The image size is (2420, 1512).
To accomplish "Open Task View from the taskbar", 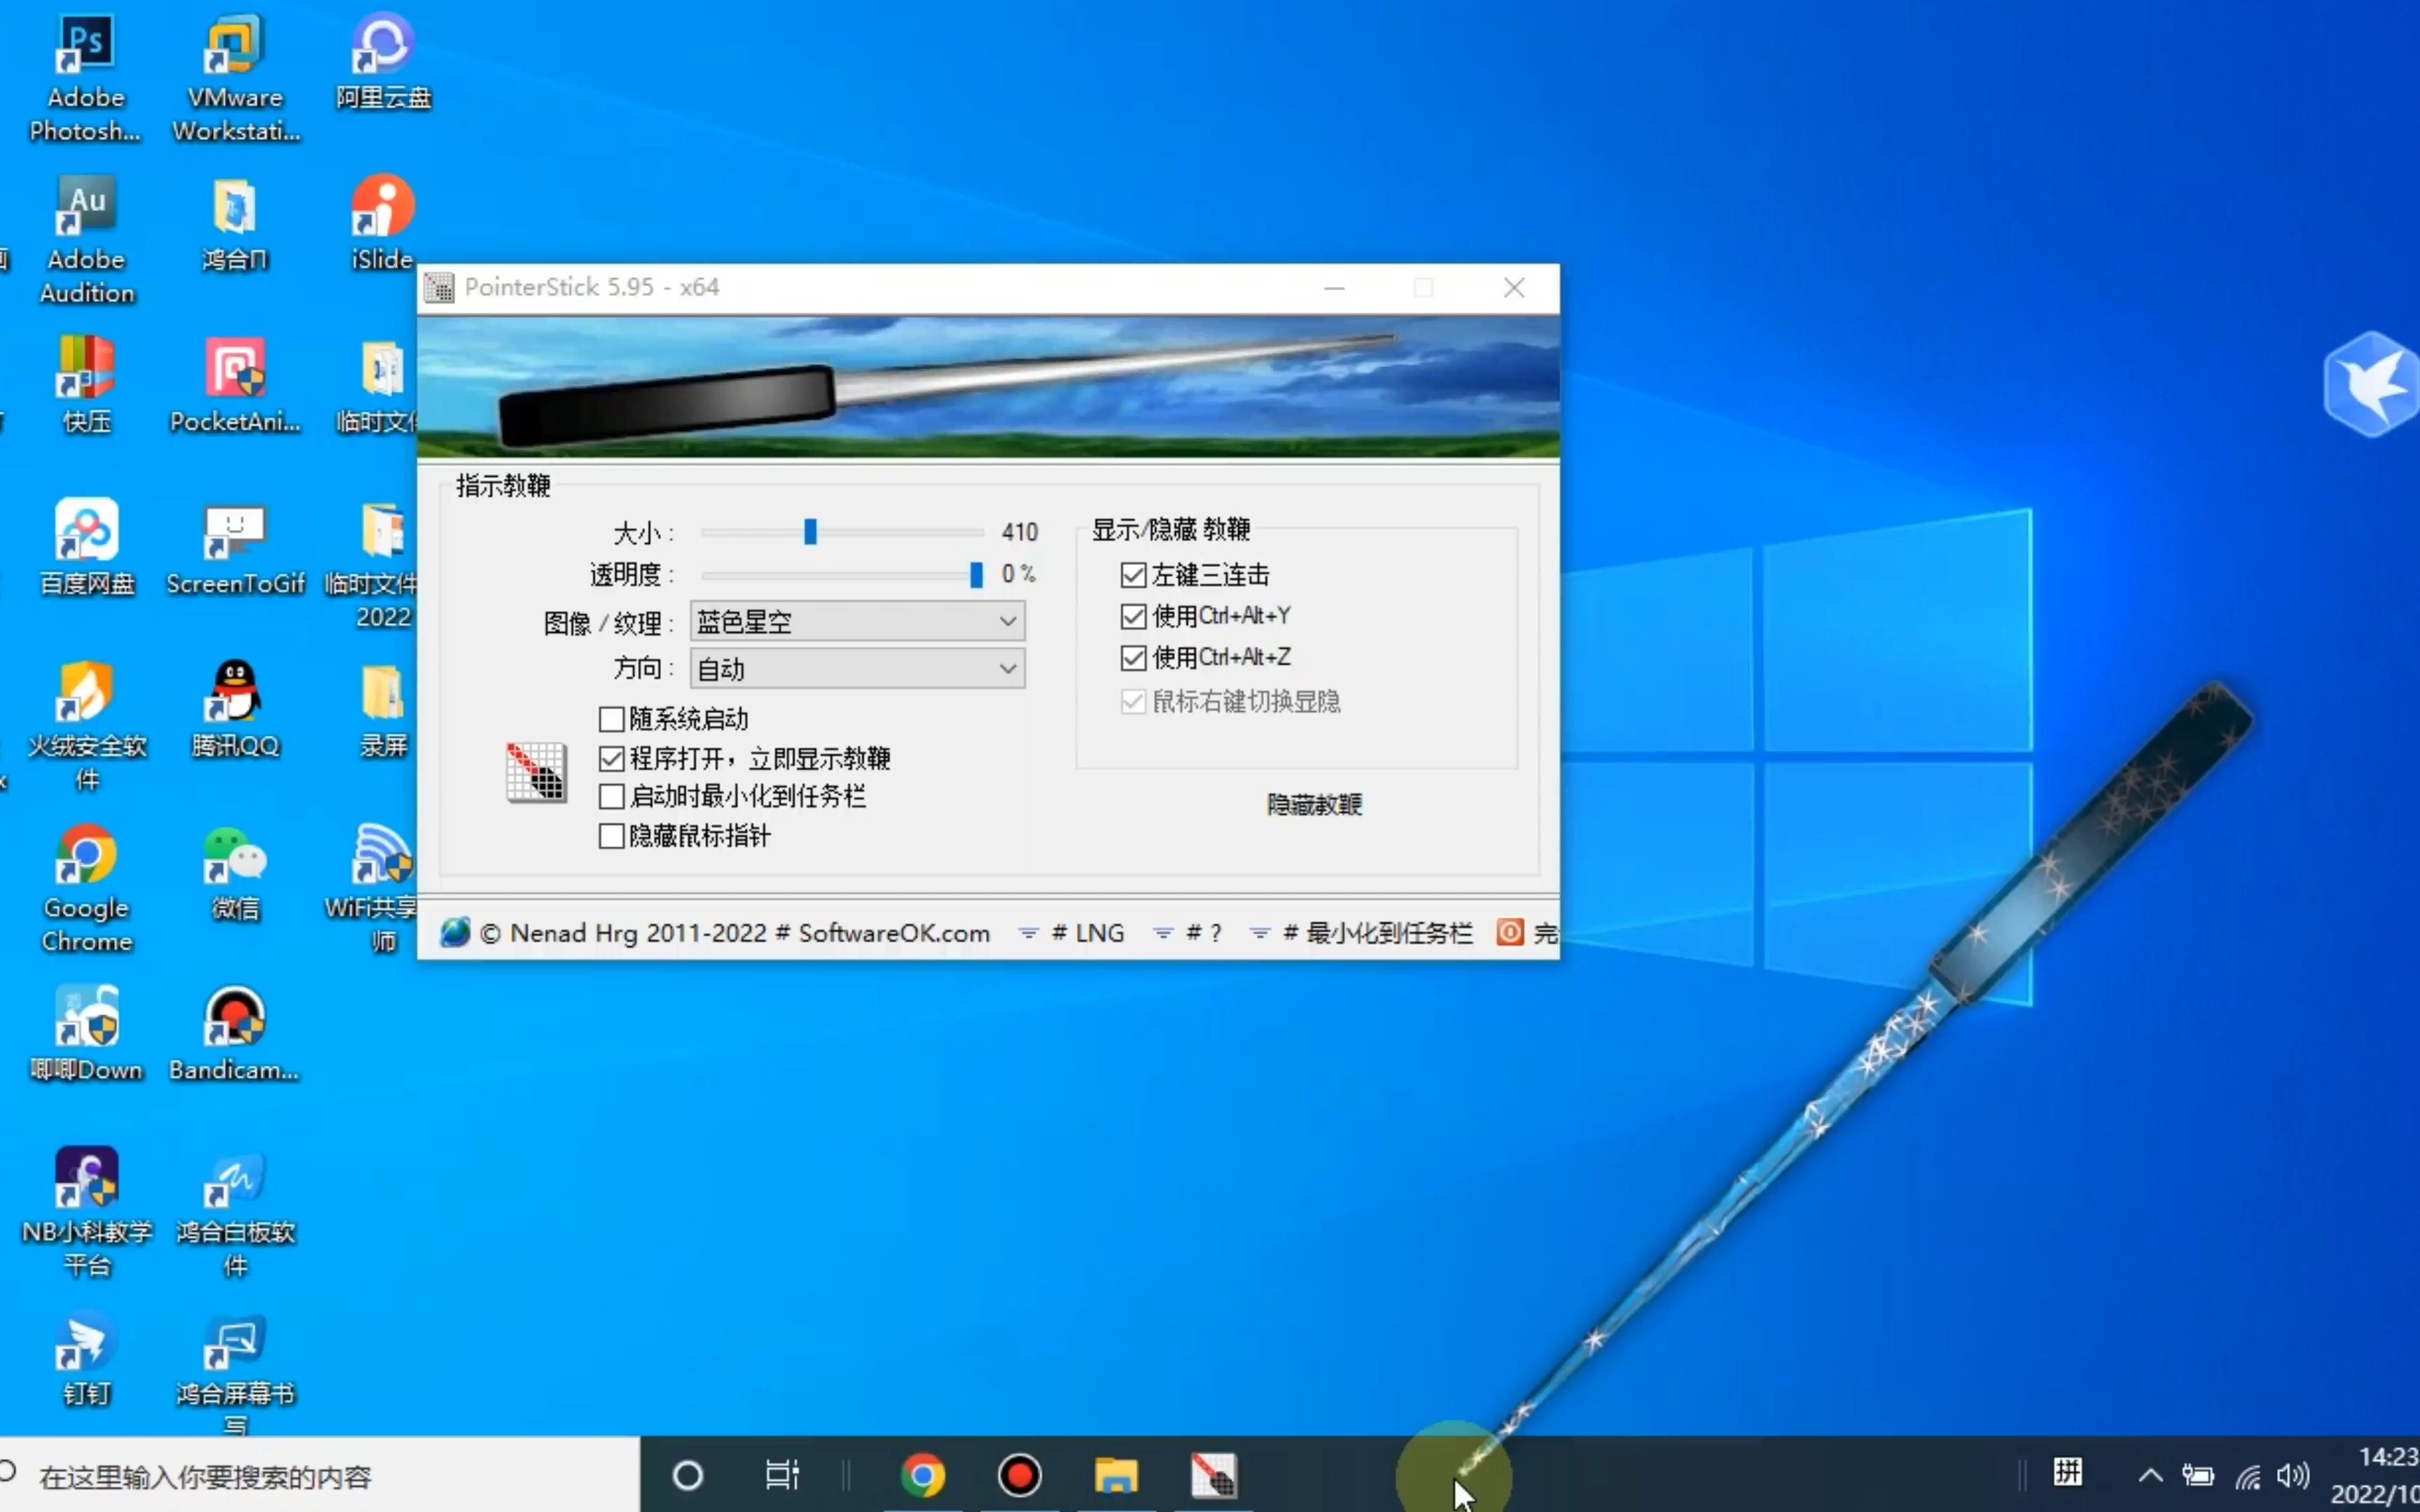I will (x=782, y=1475).
